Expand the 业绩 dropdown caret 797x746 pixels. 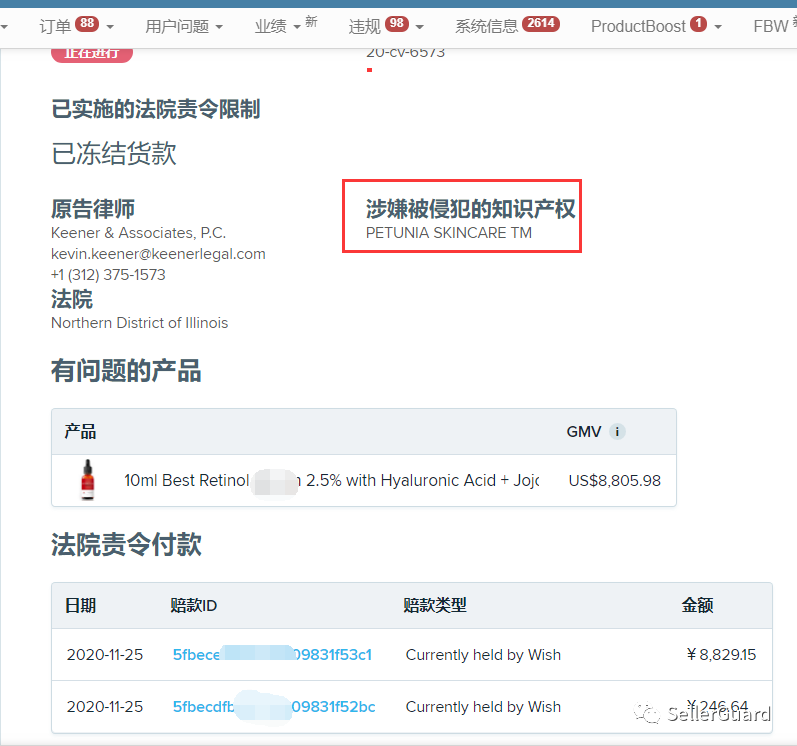tap(297, 27)
